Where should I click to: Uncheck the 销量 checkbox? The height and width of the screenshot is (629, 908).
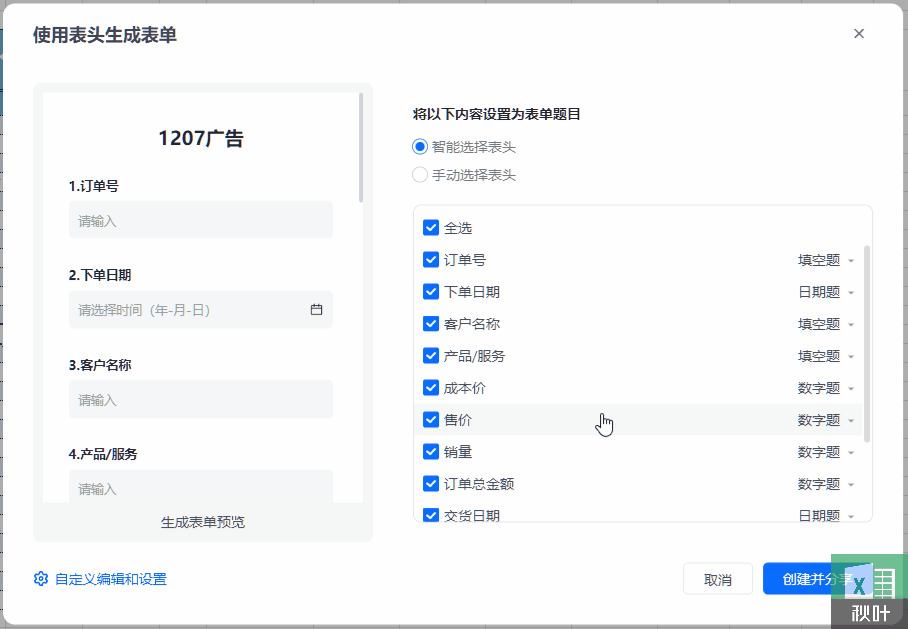(431, 451)
